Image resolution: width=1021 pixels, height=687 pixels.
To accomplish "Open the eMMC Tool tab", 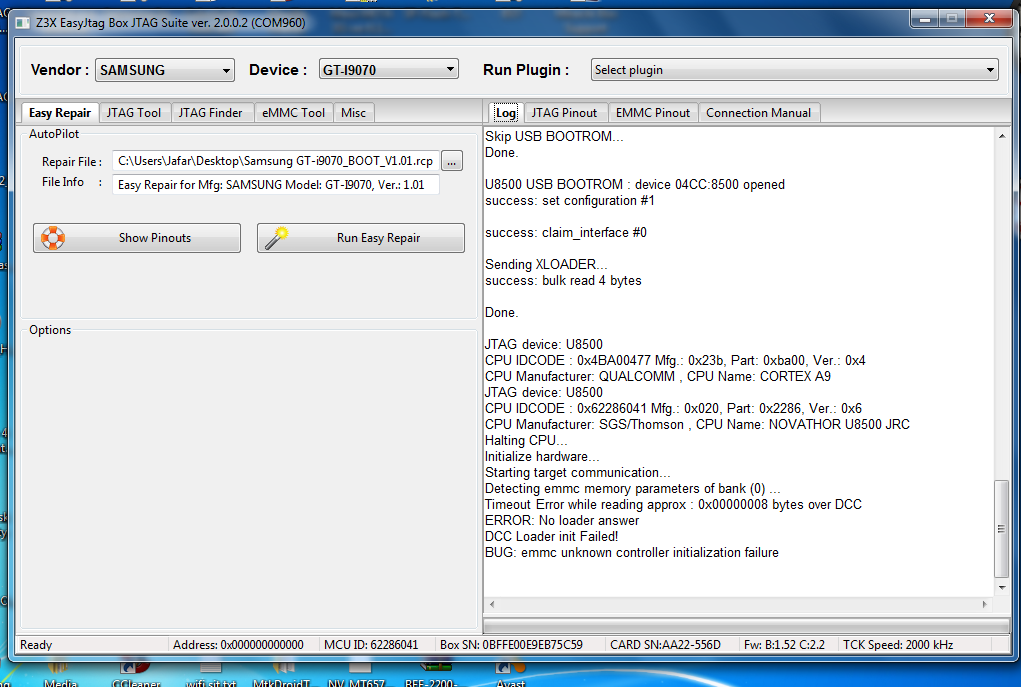I will pyautogui.click(x=294, y=113).
